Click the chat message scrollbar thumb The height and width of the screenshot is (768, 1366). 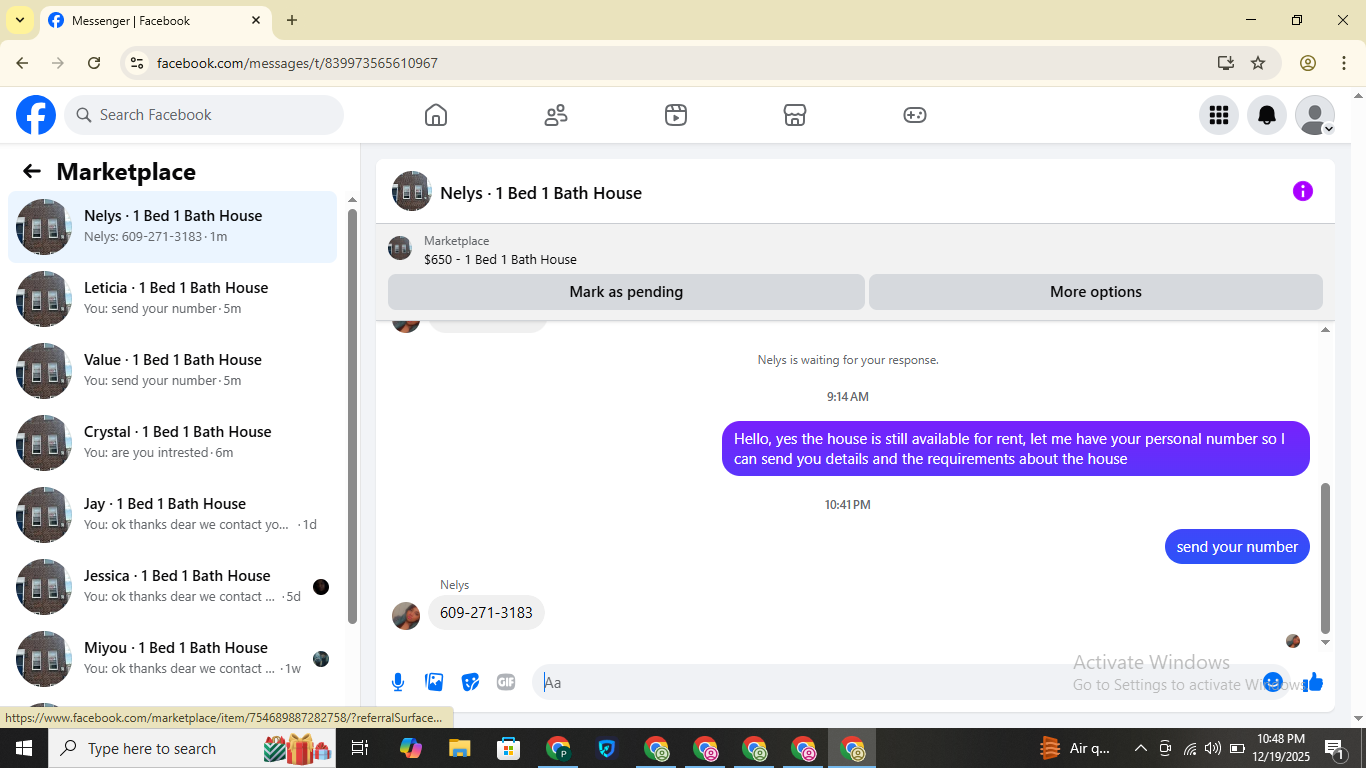click(x=1326, y=558)
